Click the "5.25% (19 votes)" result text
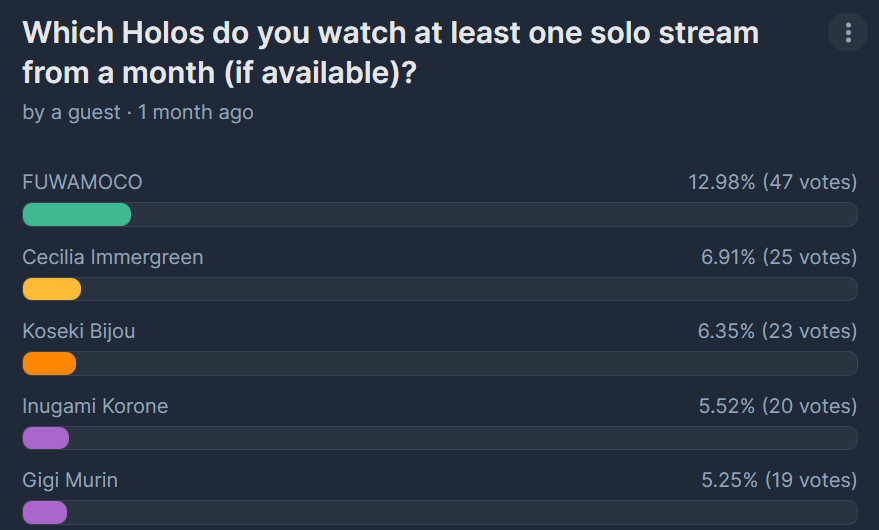Screen dimensions: 879x530 tap(779, 480)
